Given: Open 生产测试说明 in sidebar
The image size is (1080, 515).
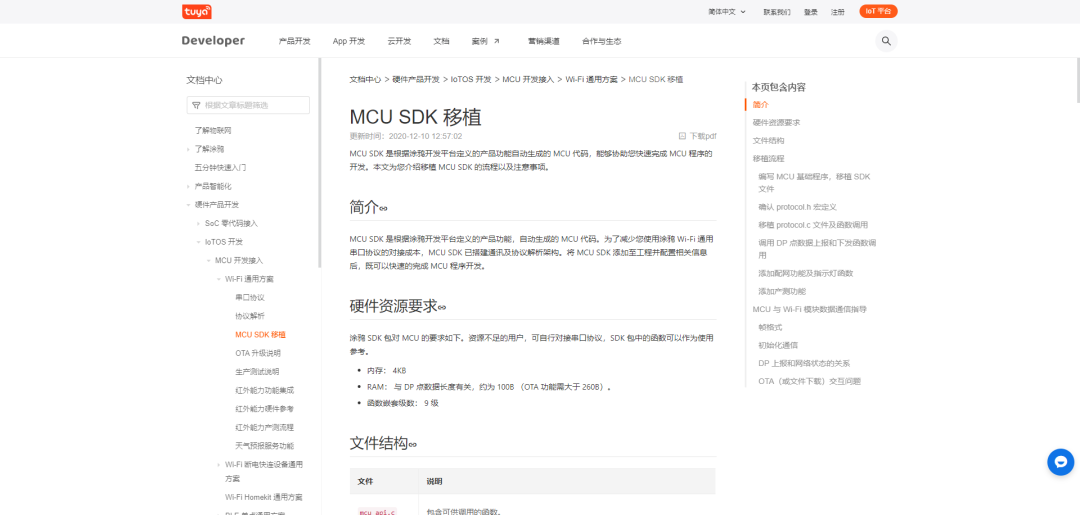Looking at the screenshot, I should click(258, 372).
